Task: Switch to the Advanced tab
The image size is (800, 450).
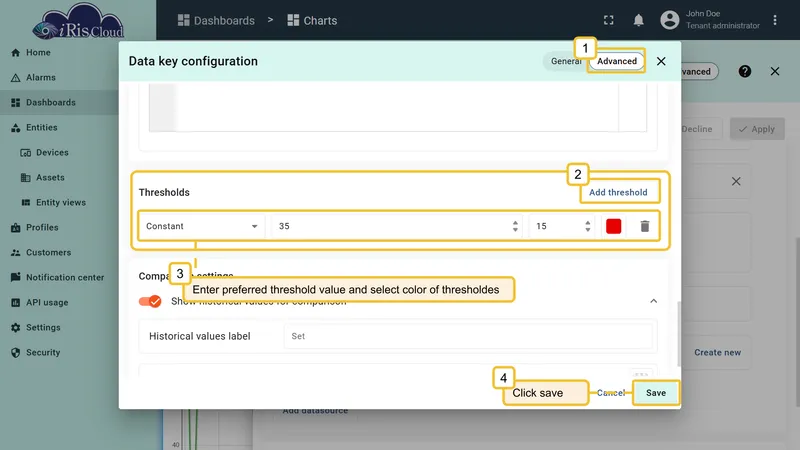Action: [x=617, y=61]
